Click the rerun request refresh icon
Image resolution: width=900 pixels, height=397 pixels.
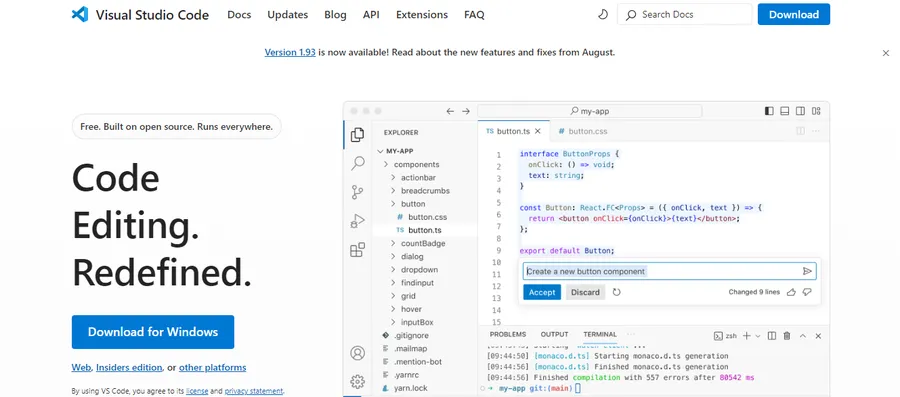[617, 293]
